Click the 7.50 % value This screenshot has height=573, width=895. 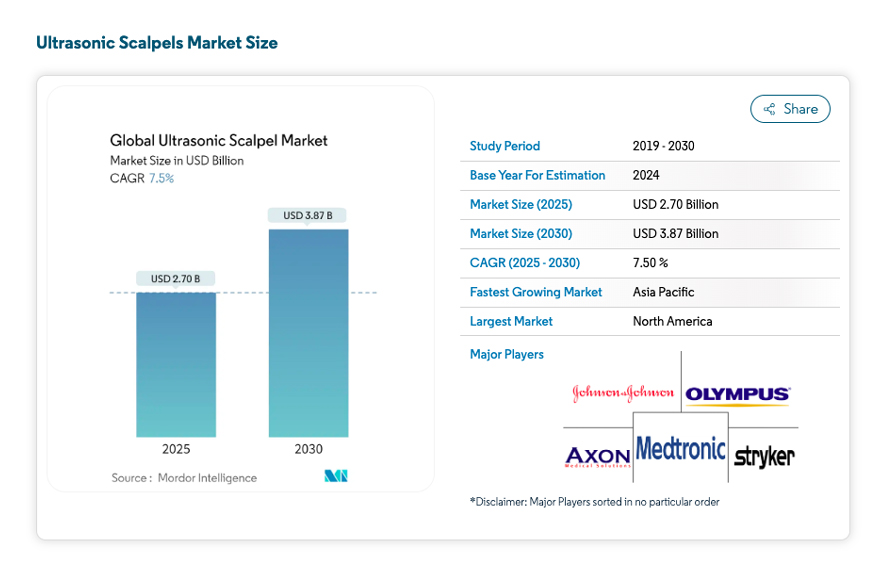650,263
